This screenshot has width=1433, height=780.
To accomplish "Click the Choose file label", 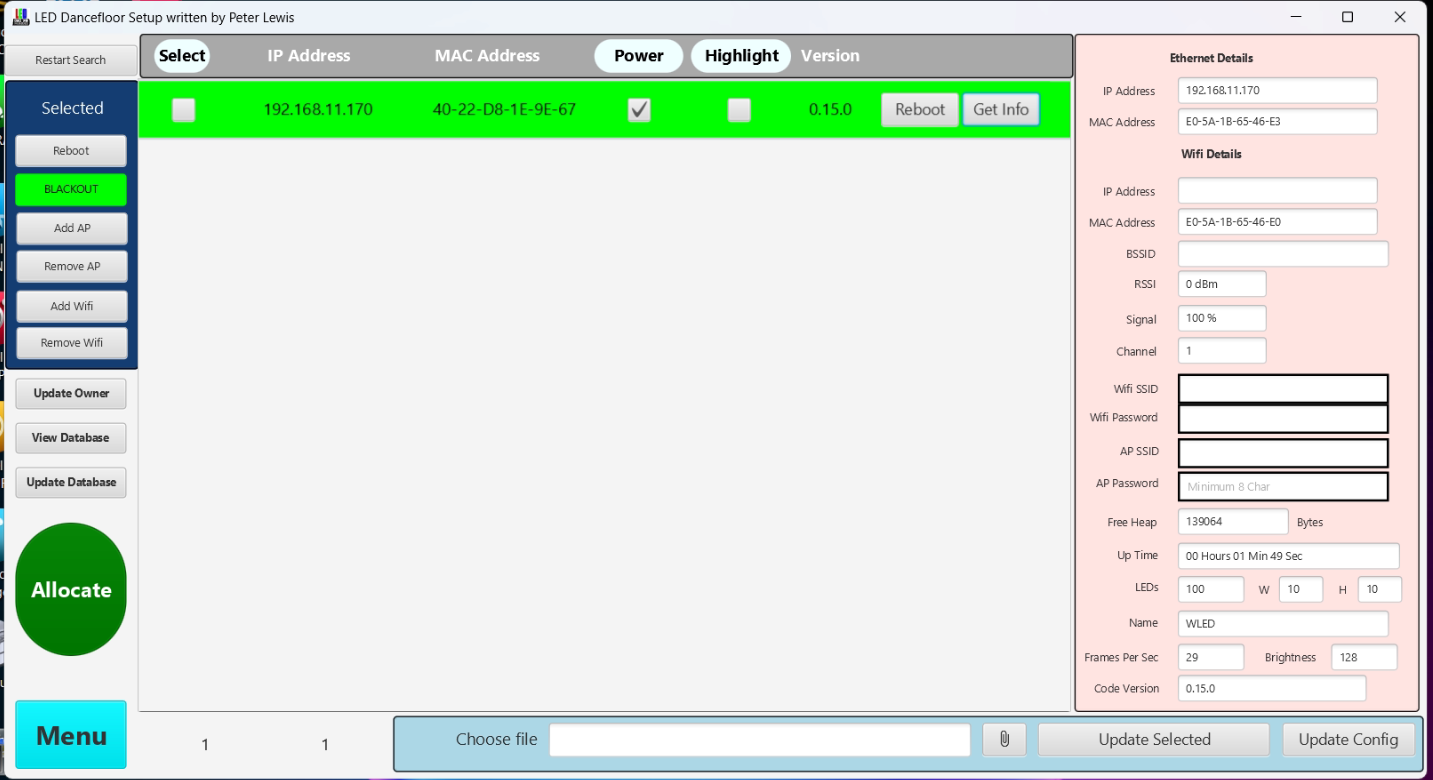I will [x=496, y=740].
